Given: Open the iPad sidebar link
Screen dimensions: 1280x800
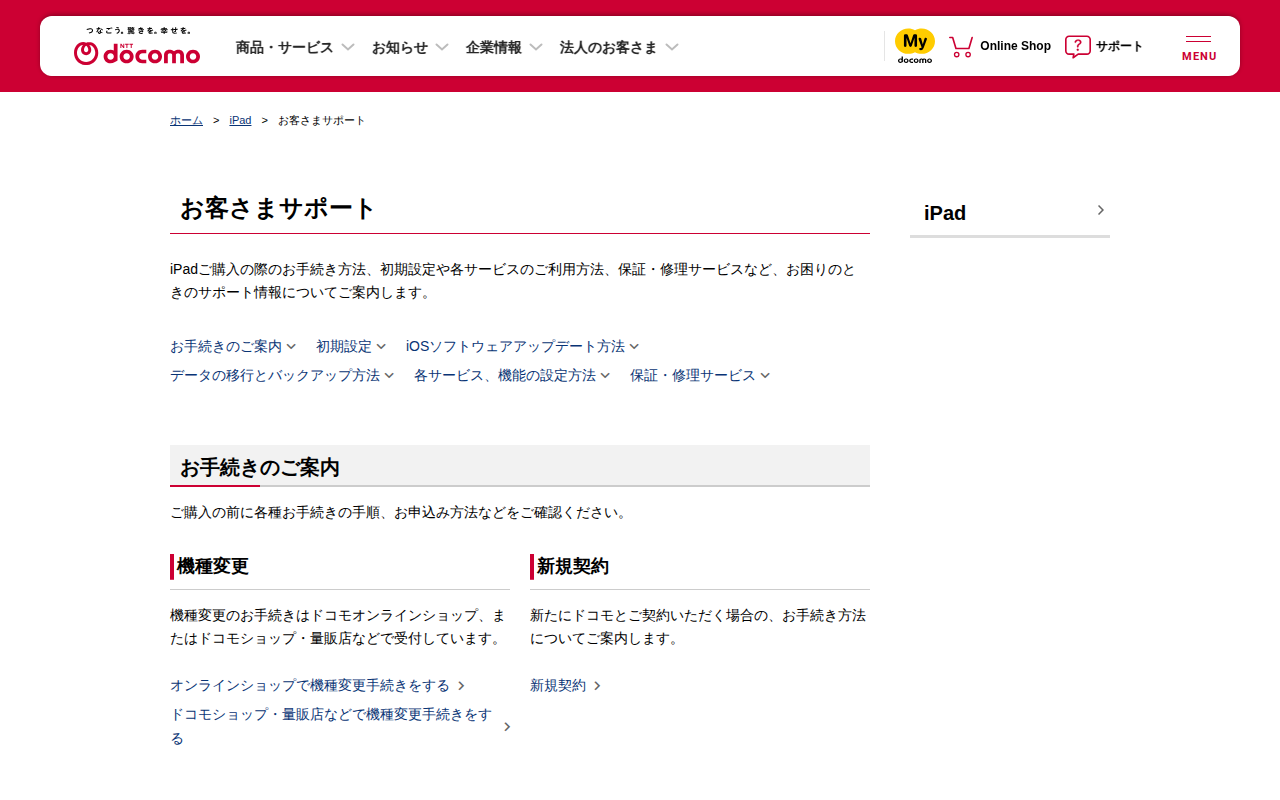Looking at the screenshot, I should pos(1010,213).
